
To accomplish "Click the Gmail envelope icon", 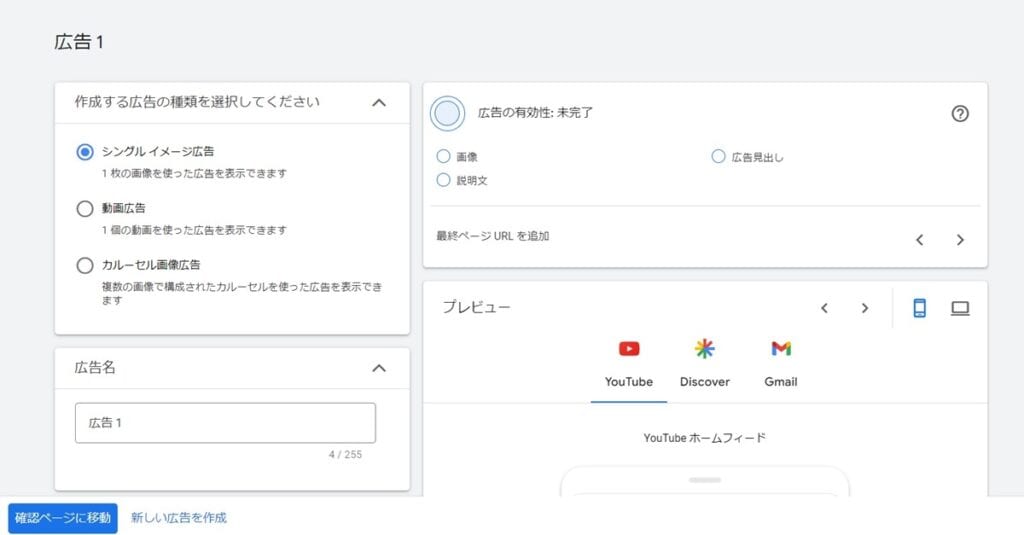I will pos(781,349).
